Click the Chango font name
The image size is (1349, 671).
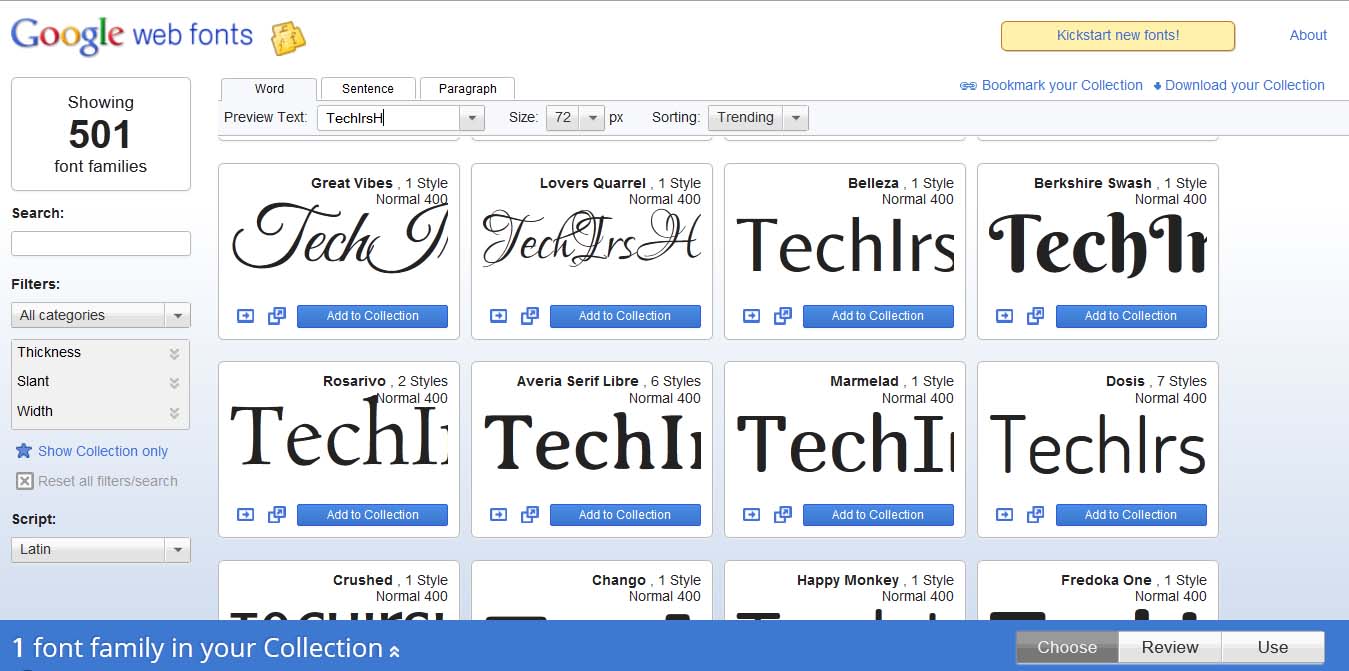[x=619, y=580]
